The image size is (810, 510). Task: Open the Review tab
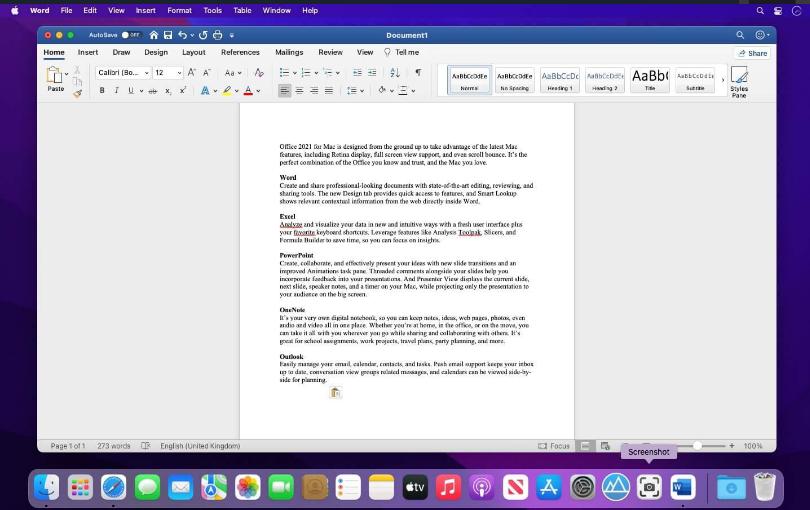point(330,52)
